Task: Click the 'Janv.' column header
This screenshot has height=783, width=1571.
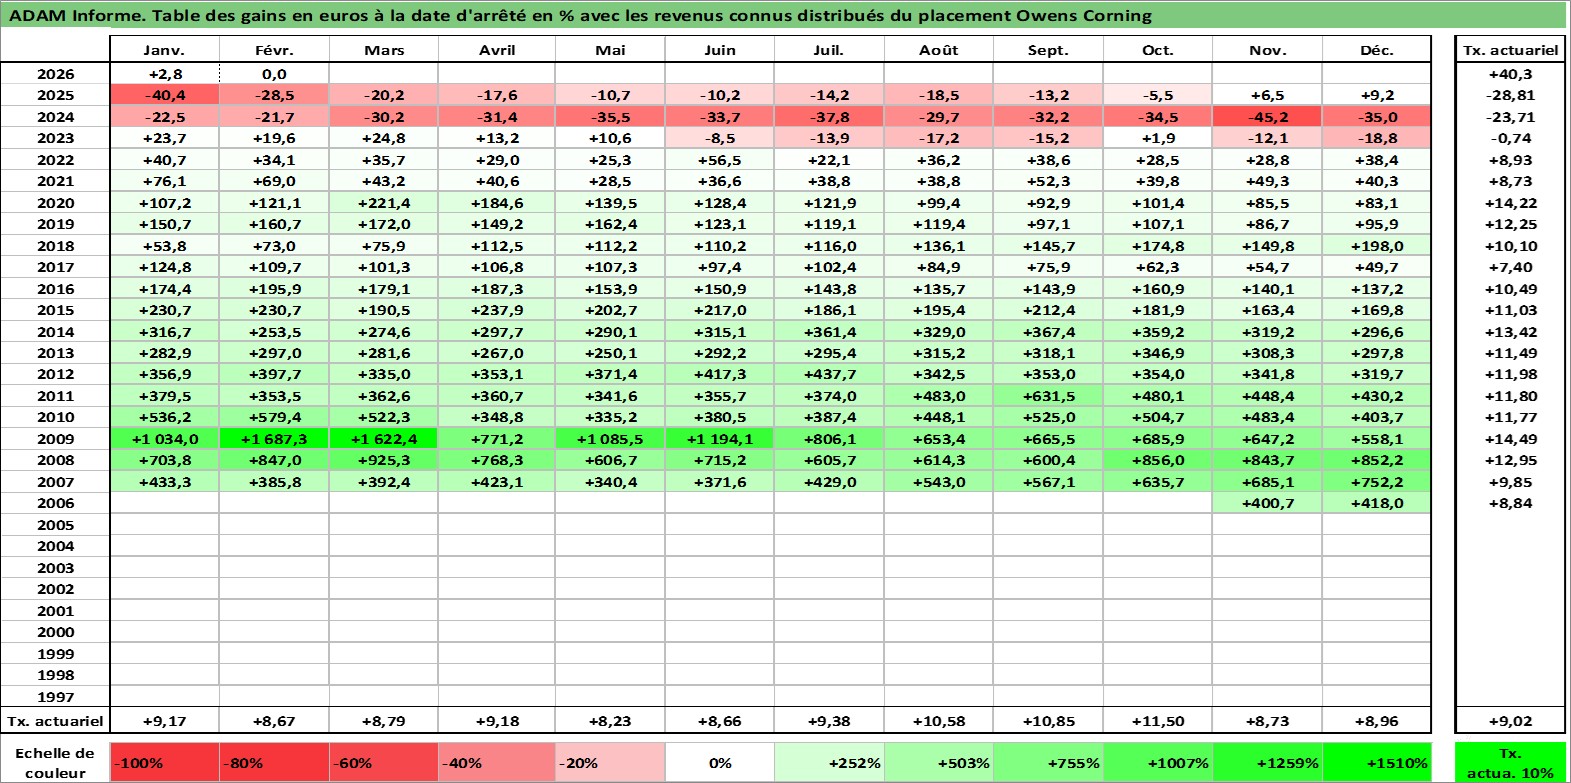Action: pyautogui.click(x=165, y=50)
